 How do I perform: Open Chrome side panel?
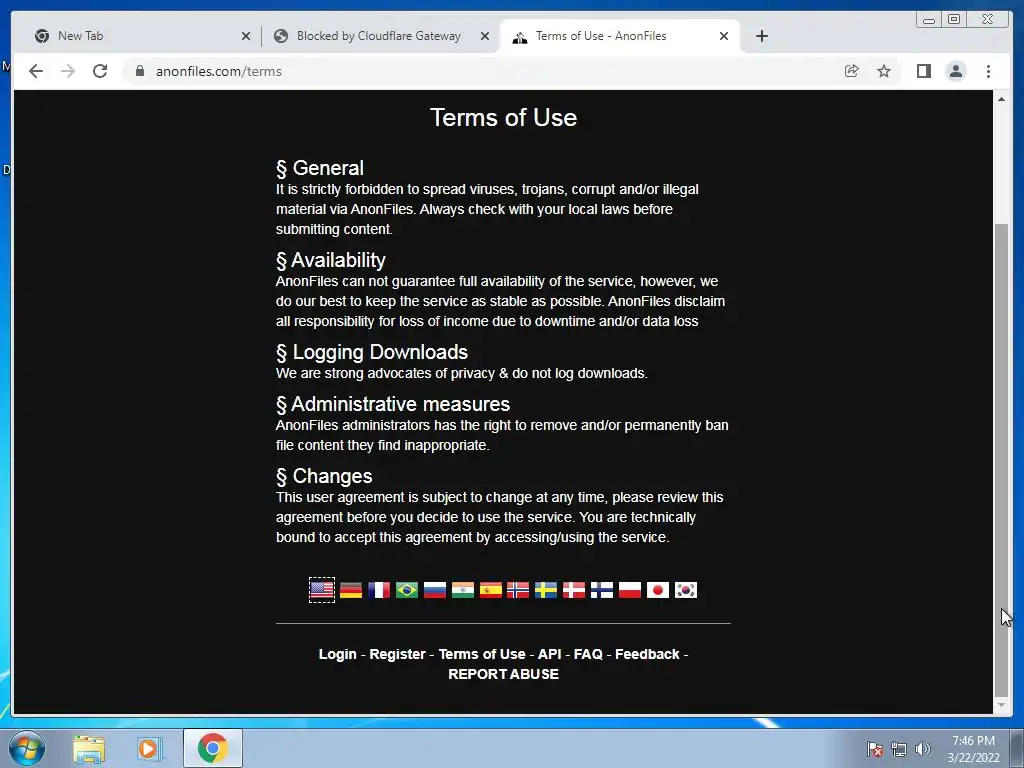point(923,71)
